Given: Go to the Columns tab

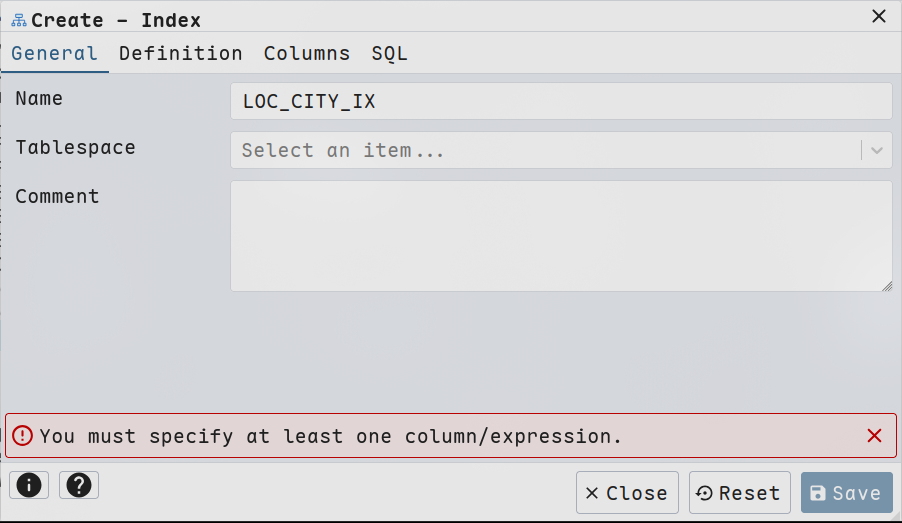Looking at the screenshot, I should point(307,54).
